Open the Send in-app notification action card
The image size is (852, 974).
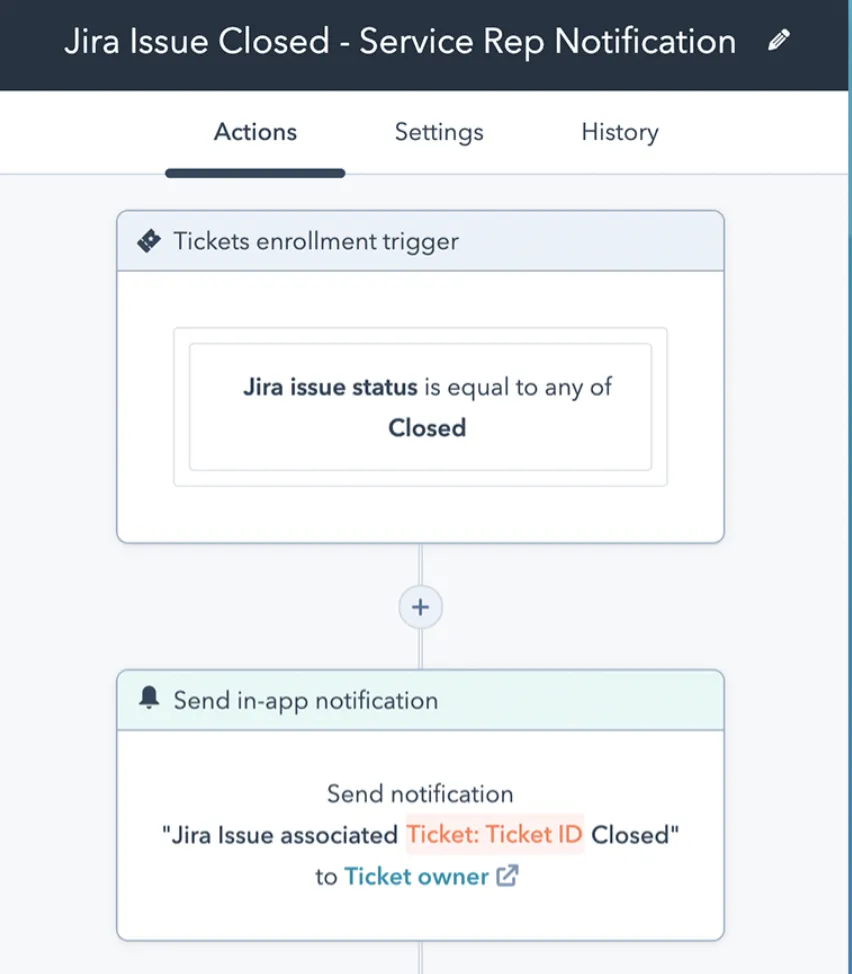(x=420, y=835)
